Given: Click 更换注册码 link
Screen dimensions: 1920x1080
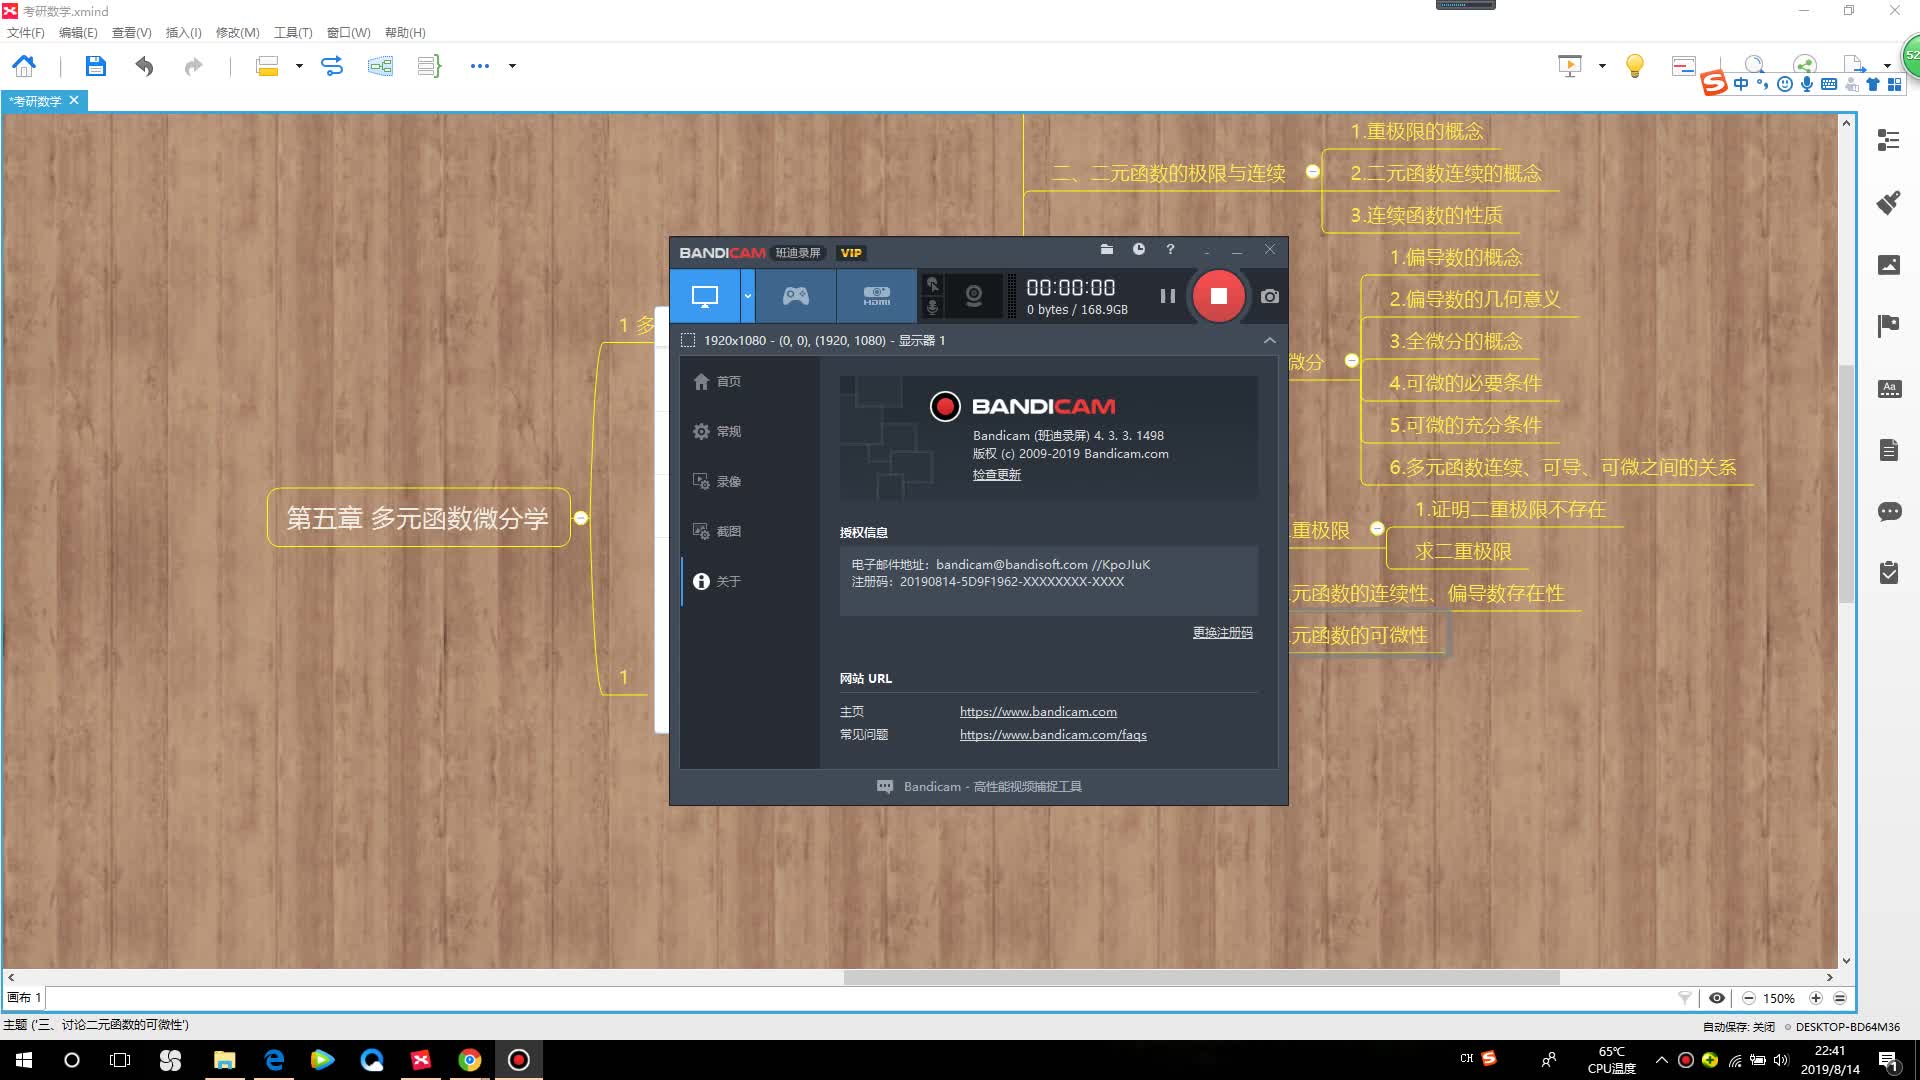Looking at the screenshot, I should 1222,632.
